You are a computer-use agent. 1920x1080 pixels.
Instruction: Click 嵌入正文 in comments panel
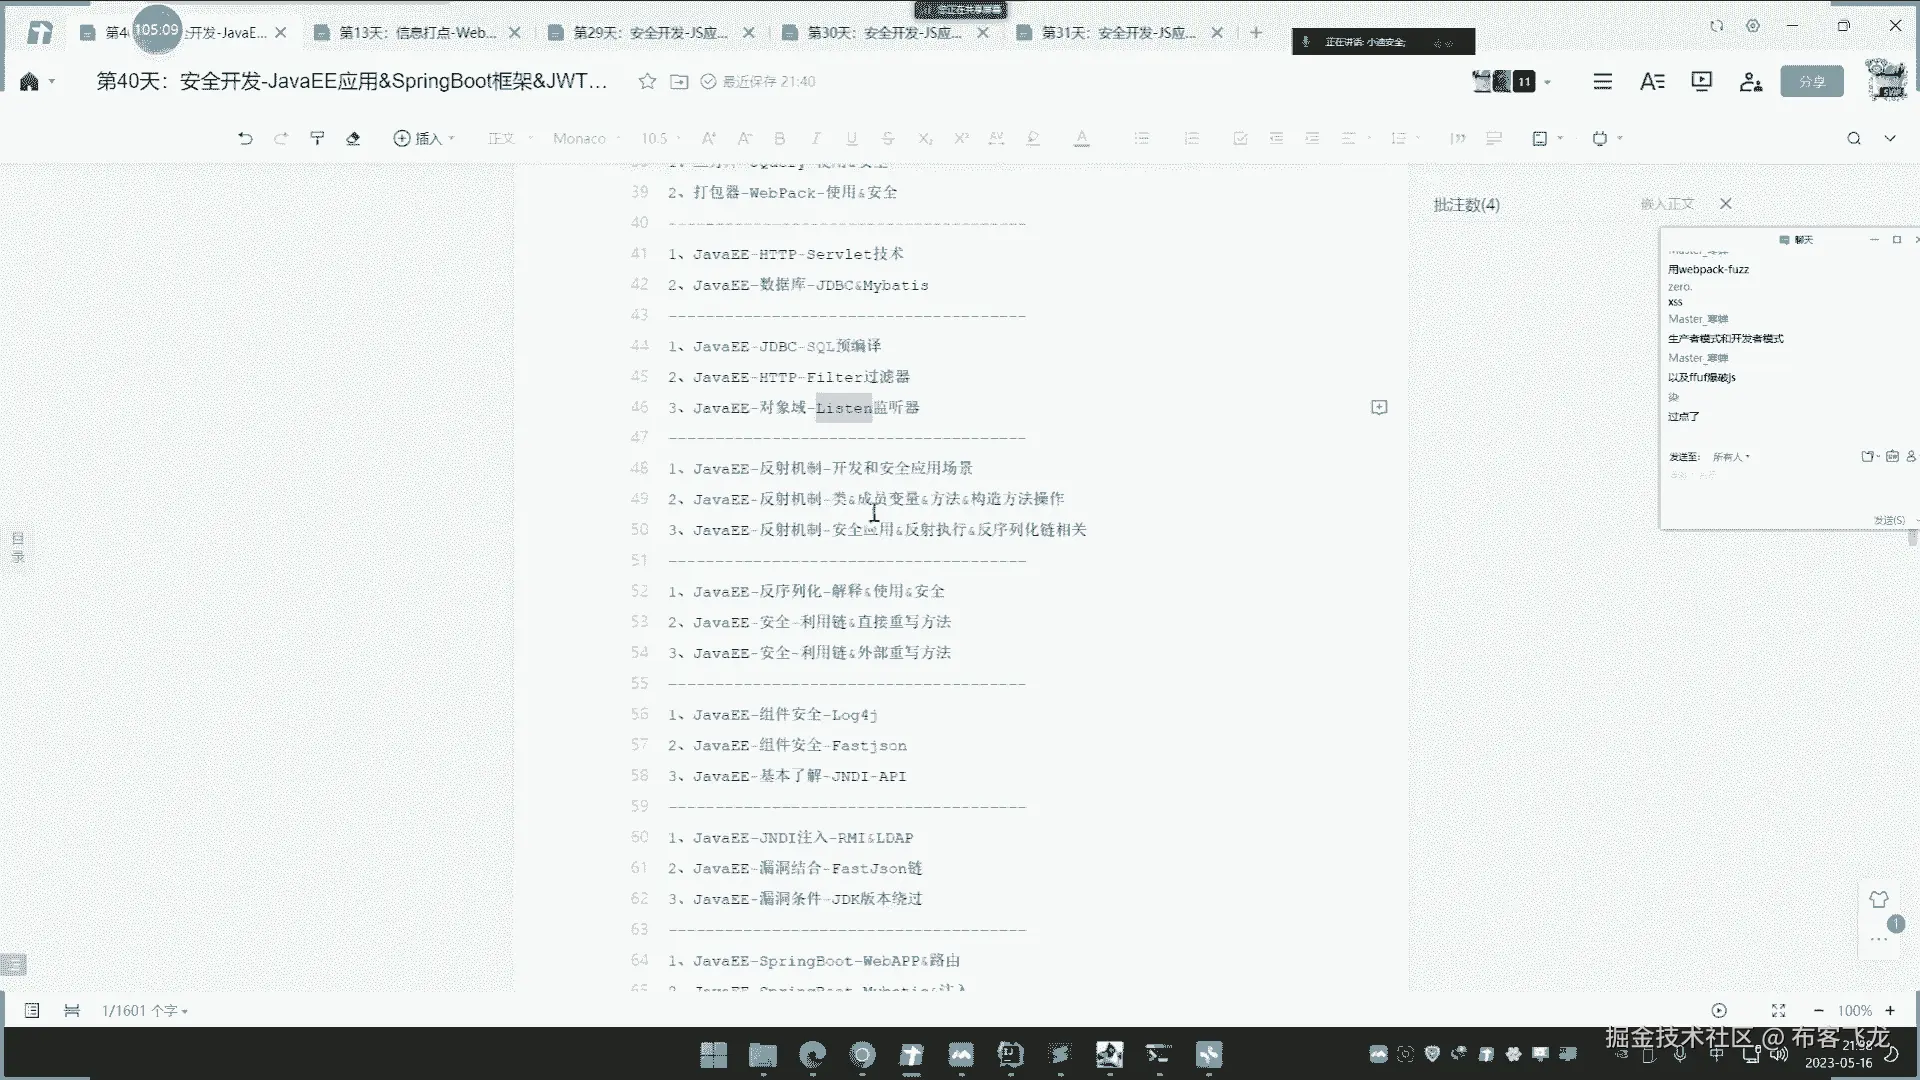(1667, 204)
